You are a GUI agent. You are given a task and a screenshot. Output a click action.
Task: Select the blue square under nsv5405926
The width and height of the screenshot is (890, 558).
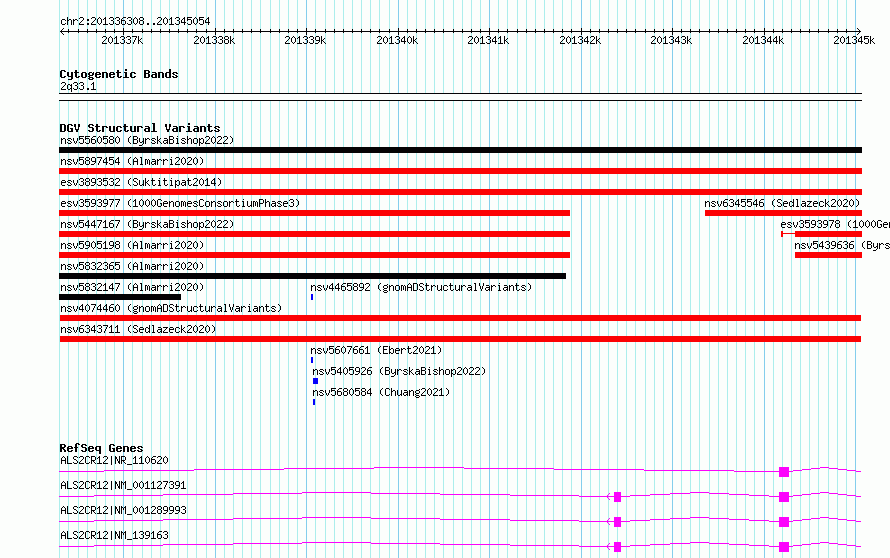316,381
